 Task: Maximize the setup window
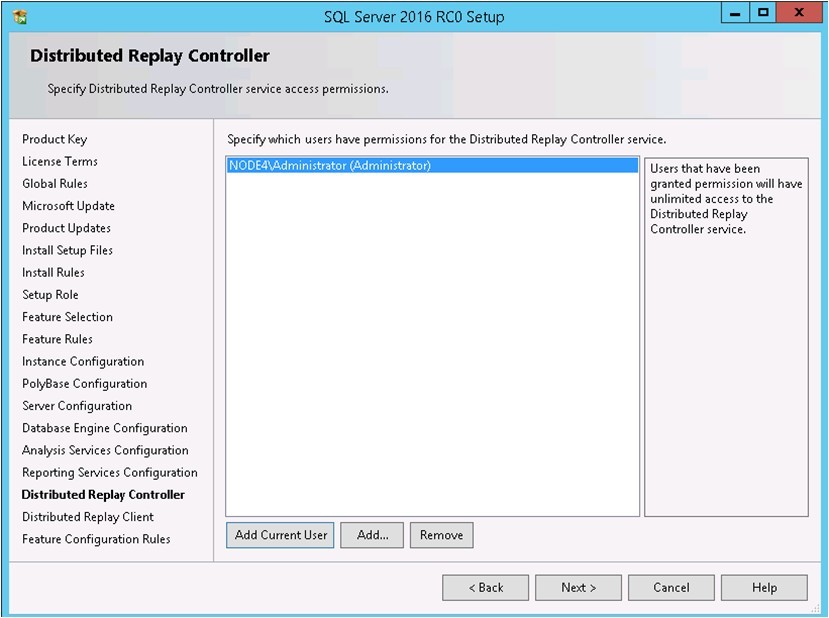pyautogui.click(x=762, y=13)
